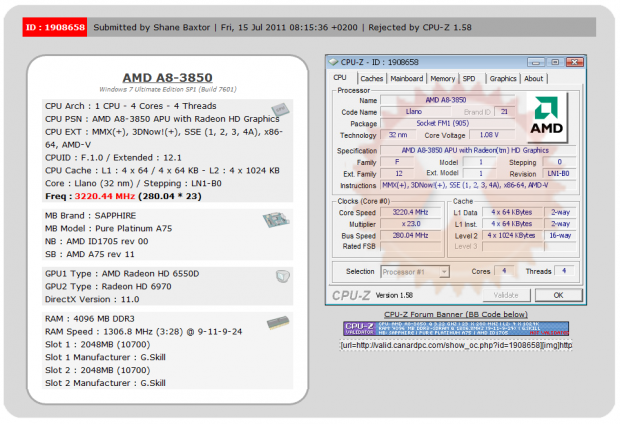Click the Bus Speed 280.04 MHz value
Screen dimensions: 620x424
click(410, 235)
